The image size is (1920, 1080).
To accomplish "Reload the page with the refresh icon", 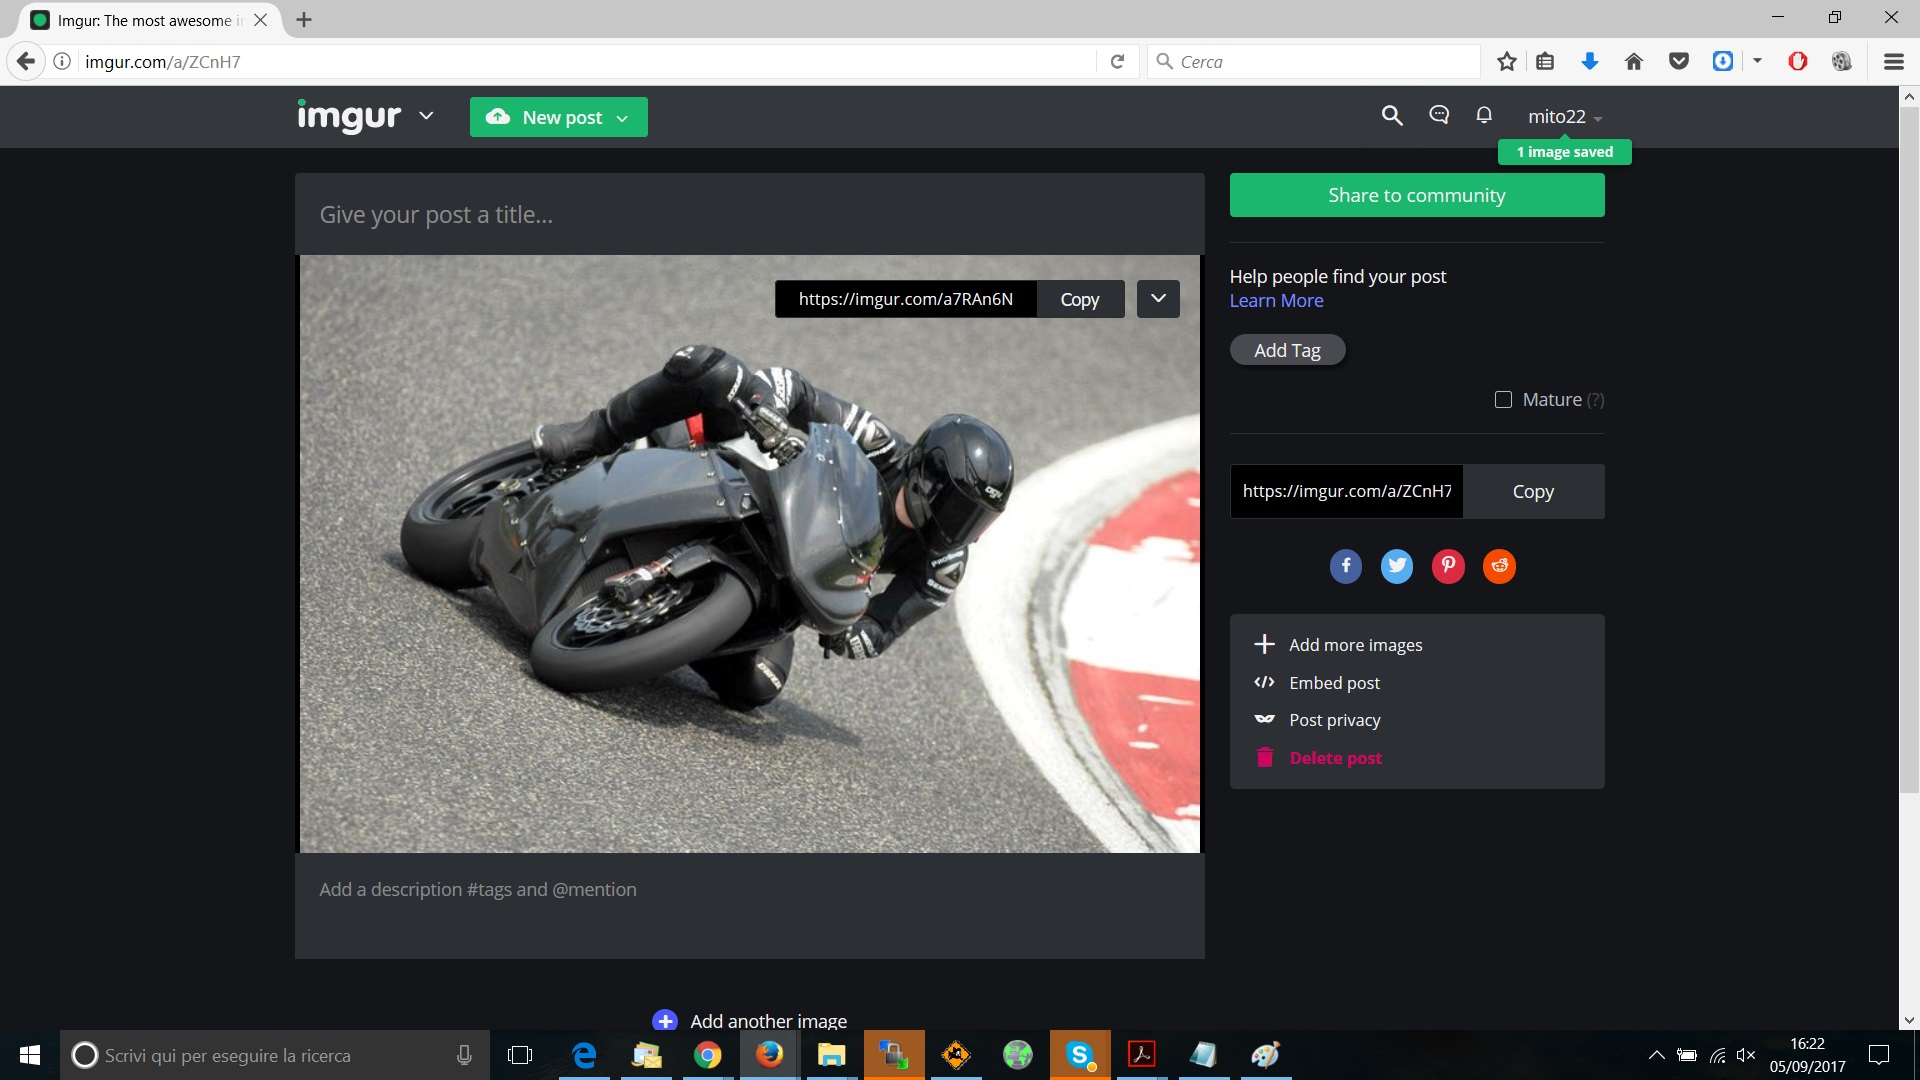I will 1117,62.
